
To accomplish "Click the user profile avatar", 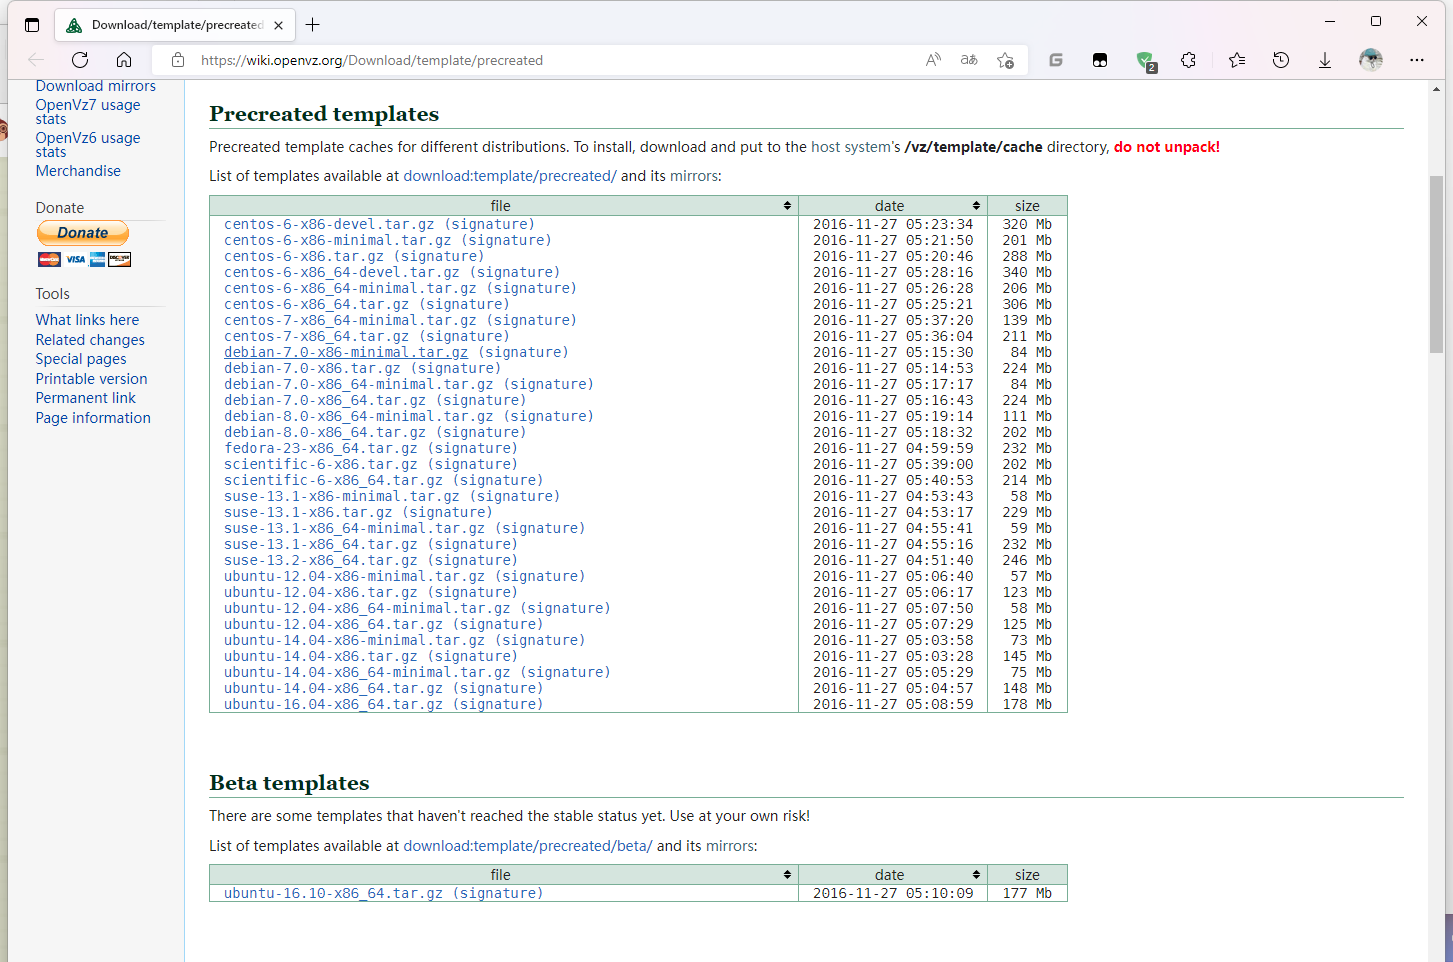I will pos(1371,60).
